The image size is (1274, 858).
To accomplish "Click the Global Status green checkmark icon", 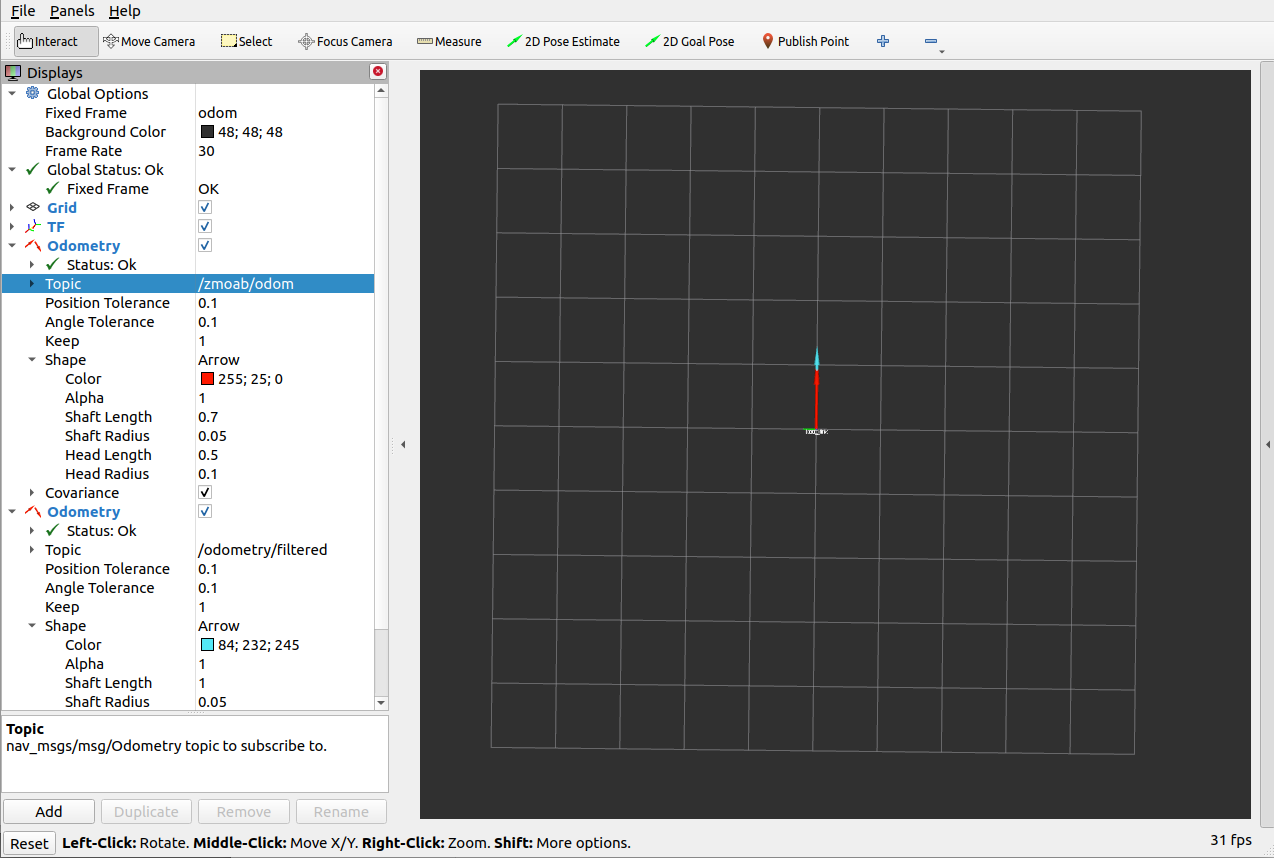I will tap(33, 169).
